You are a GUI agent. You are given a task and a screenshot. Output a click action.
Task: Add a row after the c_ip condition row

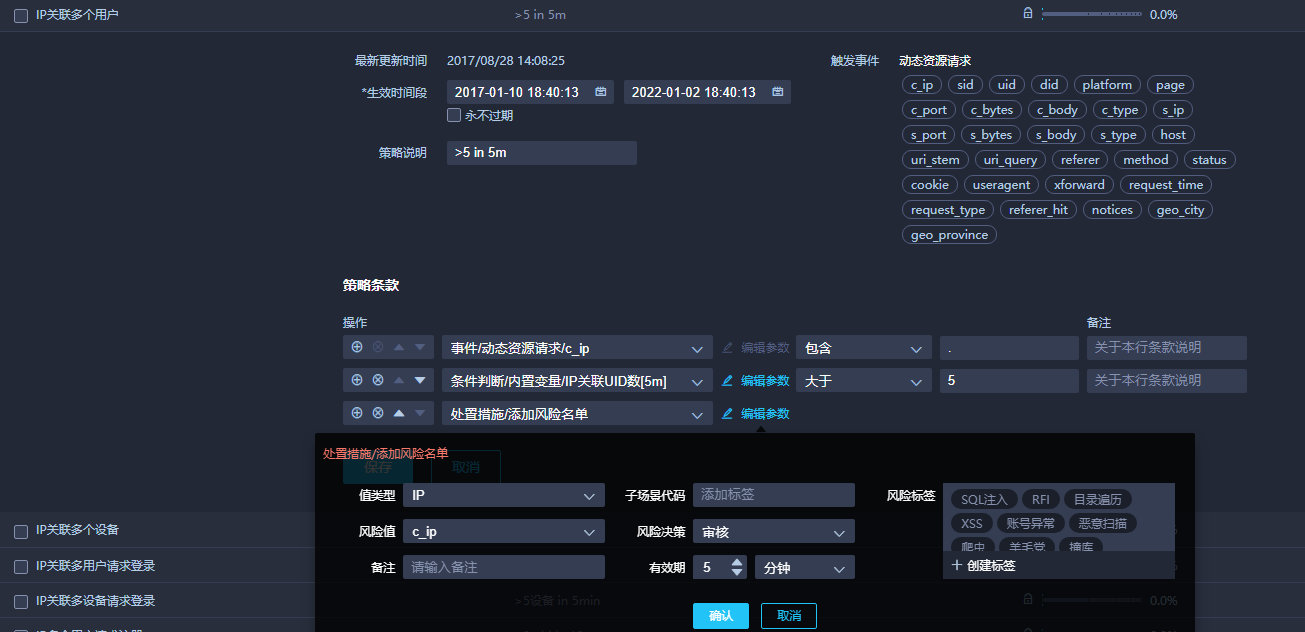pos(357,347)
